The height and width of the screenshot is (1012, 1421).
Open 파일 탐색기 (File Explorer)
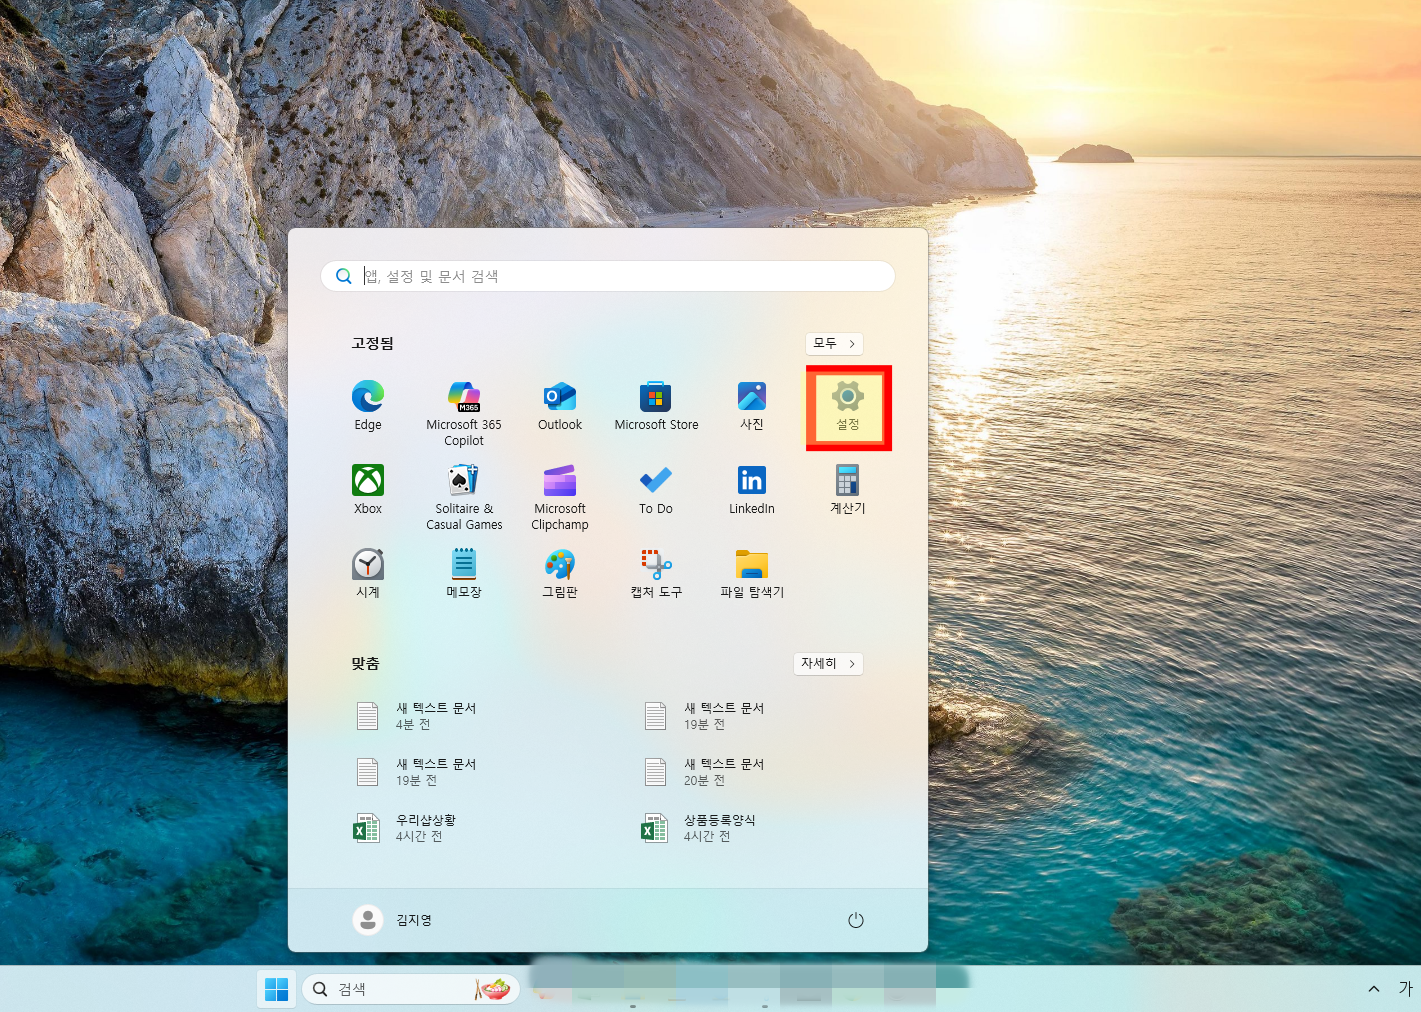click(x=752, y=574)
